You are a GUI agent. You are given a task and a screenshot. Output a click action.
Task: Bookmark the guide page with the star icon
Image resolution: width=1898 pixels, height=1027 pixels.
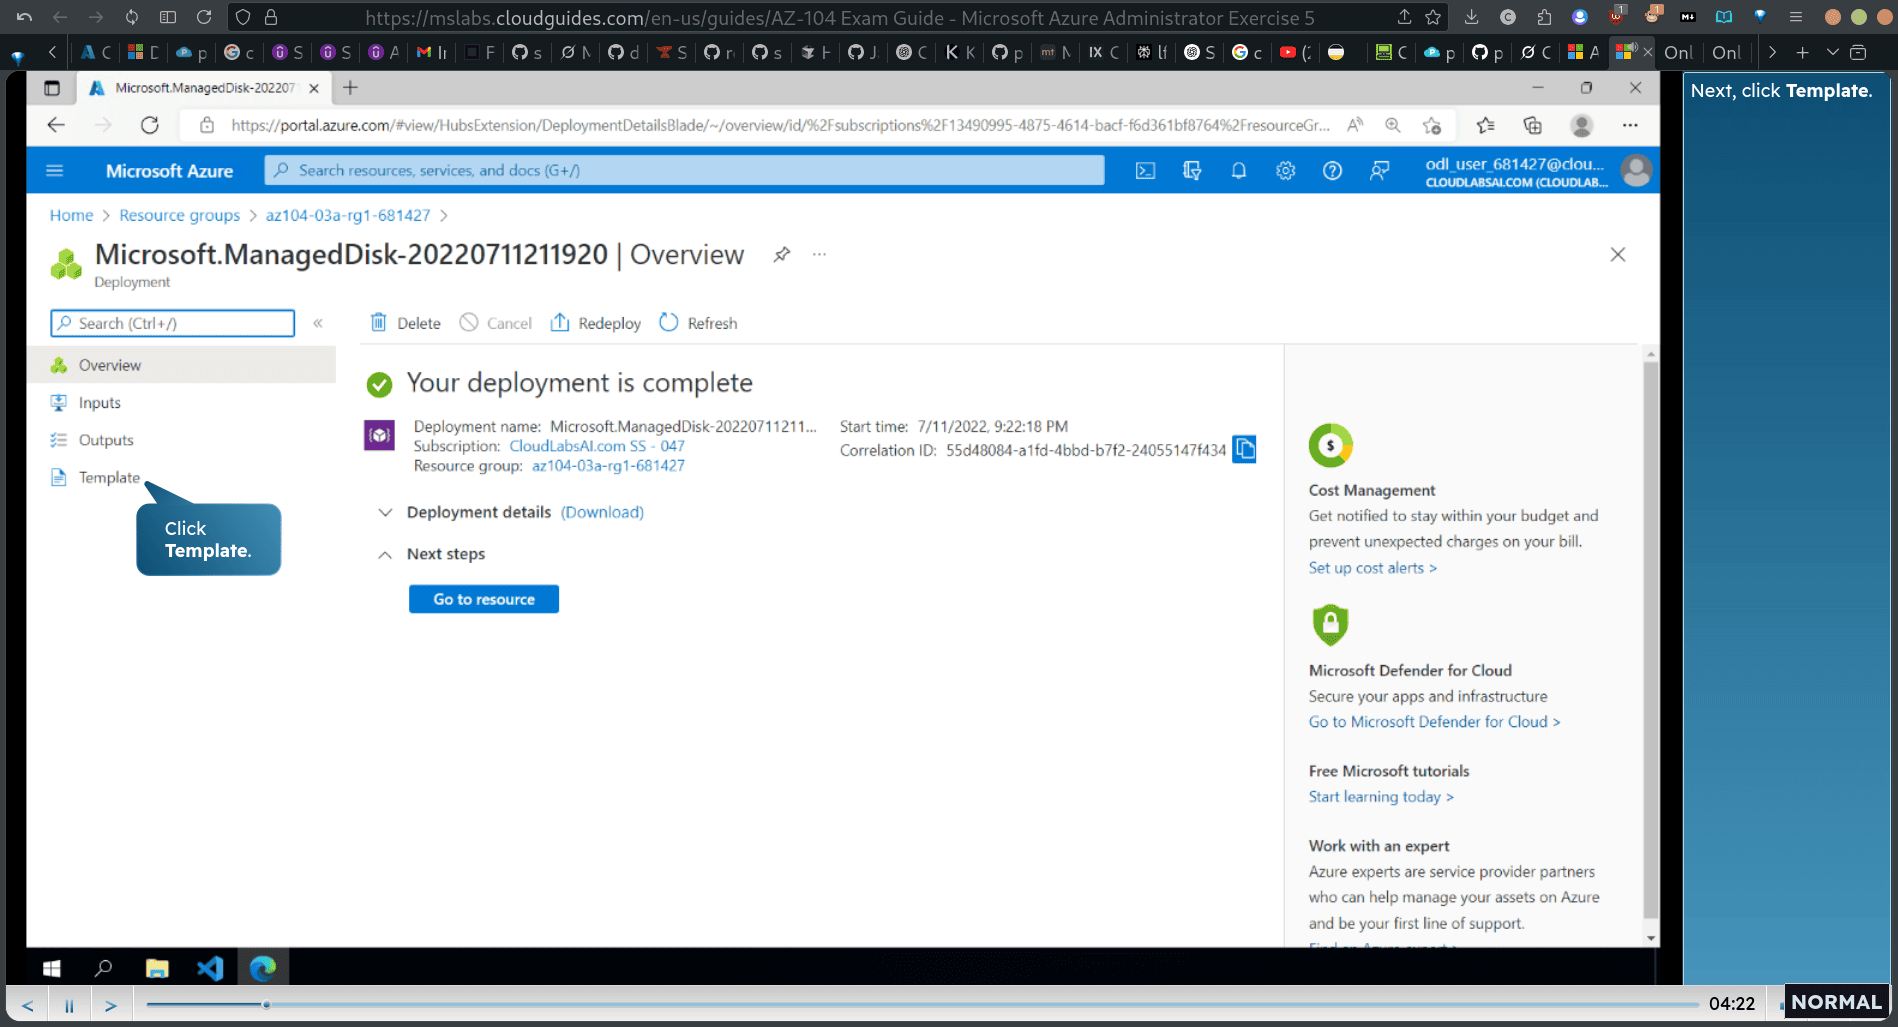point(1434,17)
